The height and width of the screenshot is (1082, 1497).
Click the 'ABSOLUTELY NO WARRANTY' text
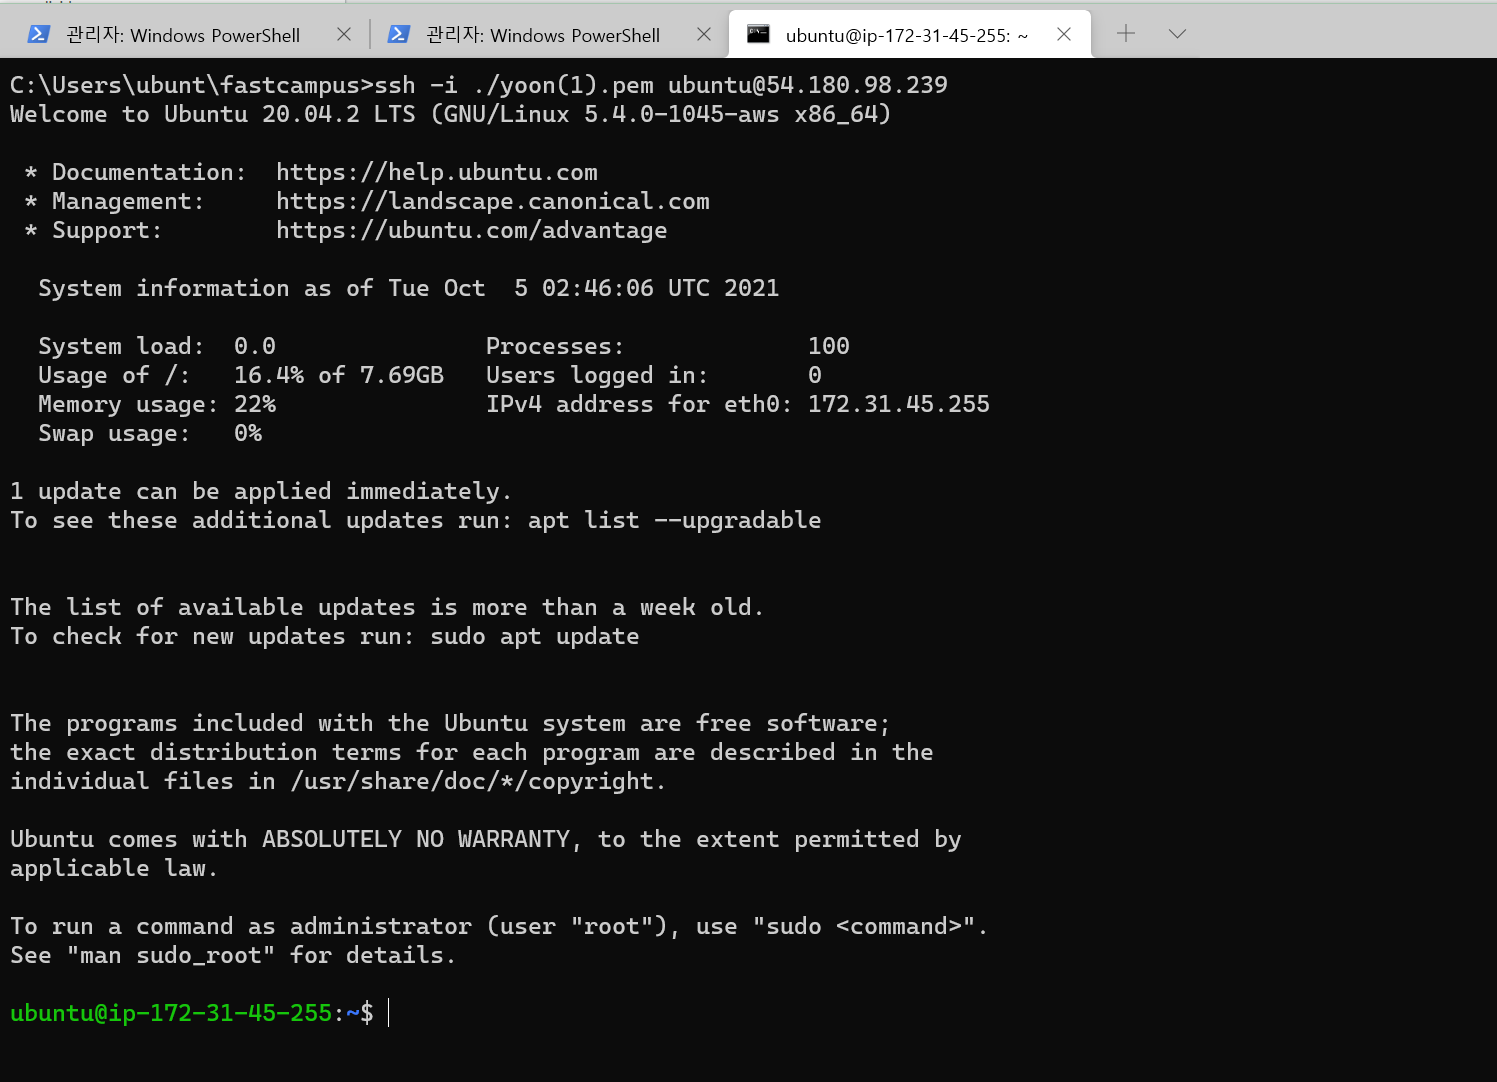(x=416, y=839)
